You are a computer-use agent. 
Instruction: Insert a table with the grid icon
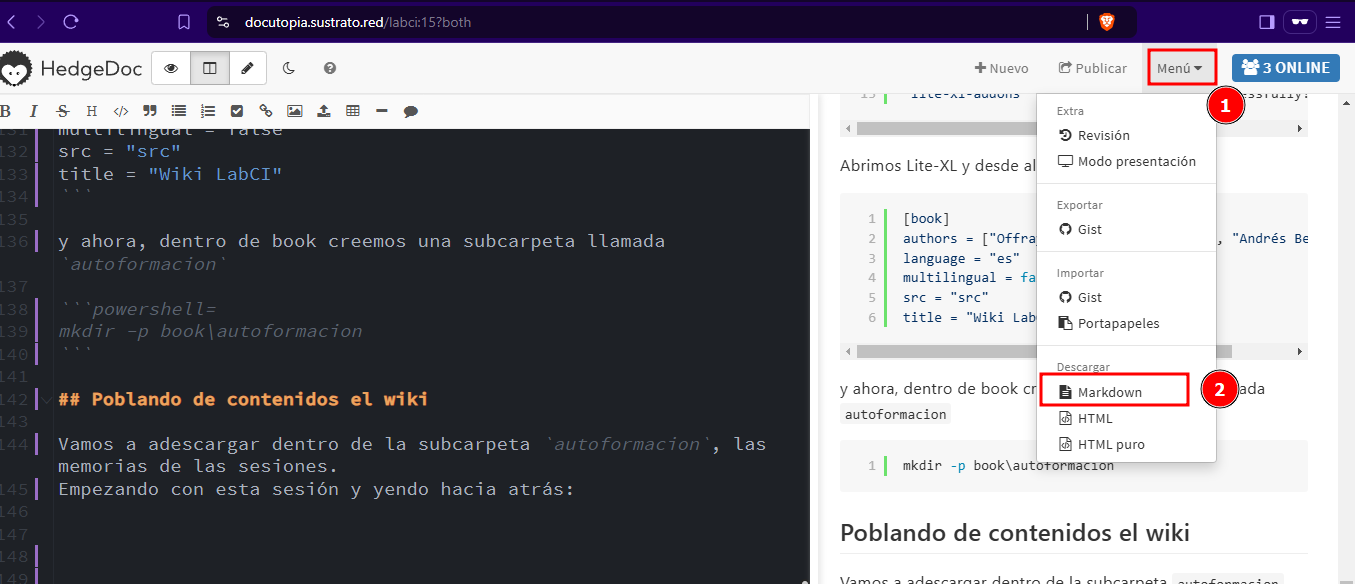click(x=353, y=111)
